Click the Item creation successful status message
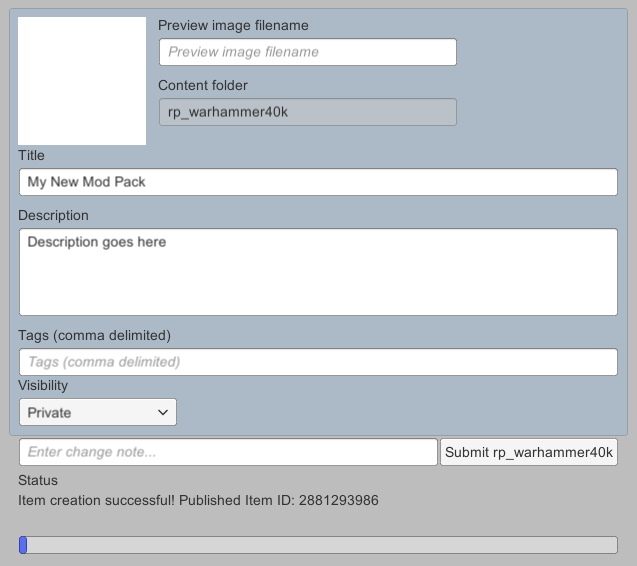This screenshot has height=566, width=637. point(198,500)
